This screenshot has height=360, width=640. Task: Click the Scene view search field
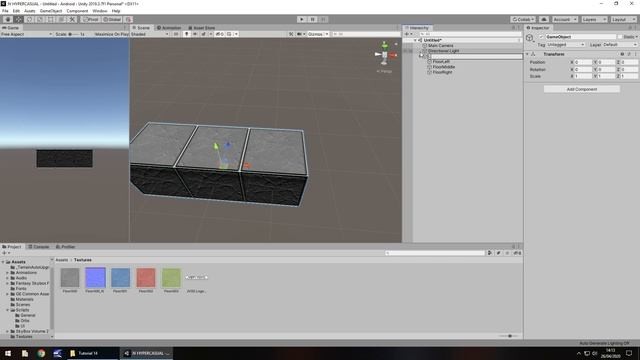(x=366, y=34)
